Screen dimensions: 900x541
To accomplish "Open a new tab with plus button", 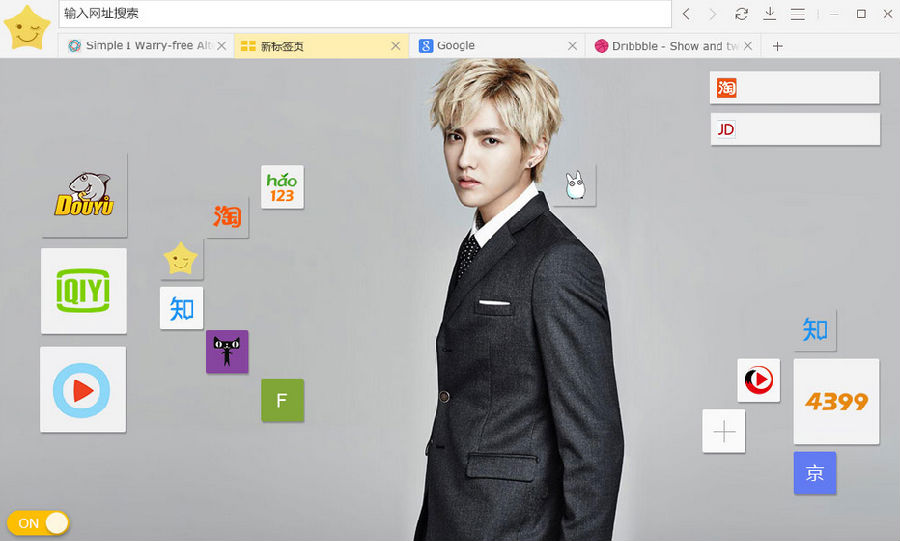I will coord(778,46).
